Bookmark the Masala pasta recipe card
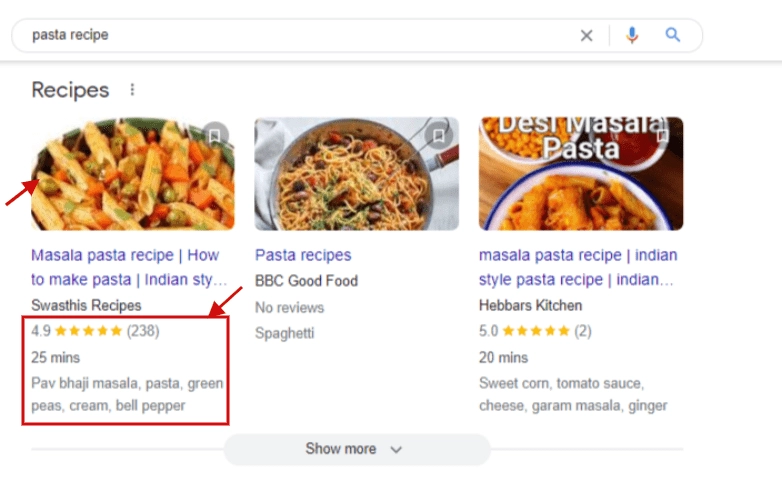This screenshot has width=782, height=482. tap(214, 134)
